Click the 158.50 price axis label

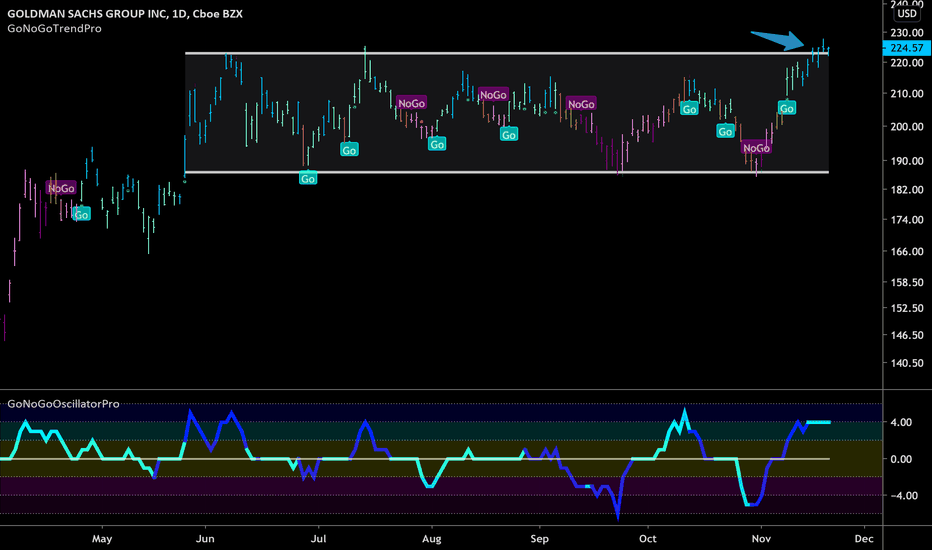tap(906, 282)
